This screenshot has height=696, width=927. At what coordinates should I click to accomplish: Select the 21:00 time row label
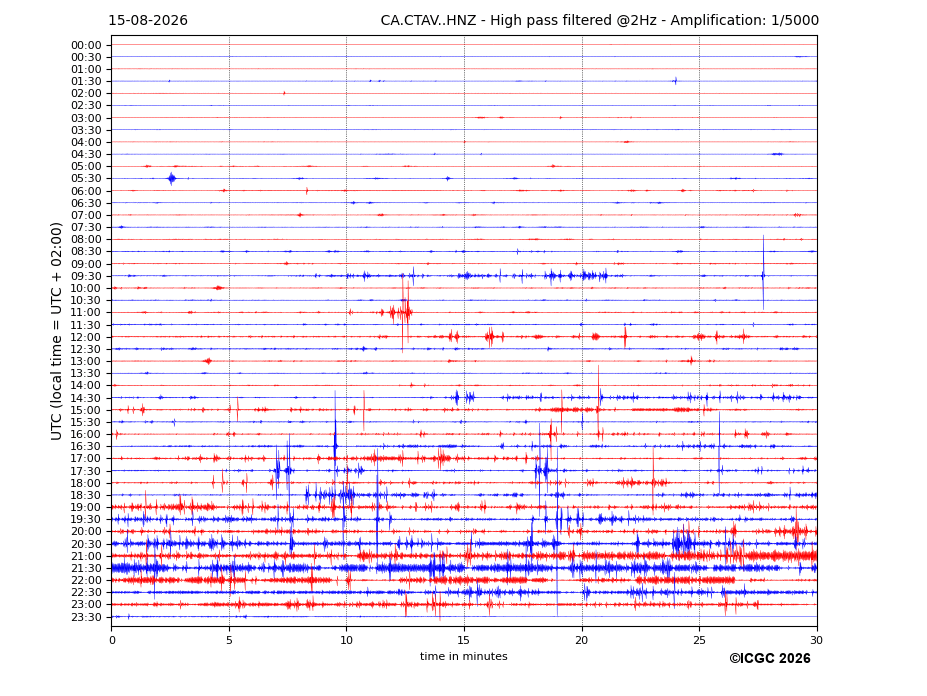86,556
